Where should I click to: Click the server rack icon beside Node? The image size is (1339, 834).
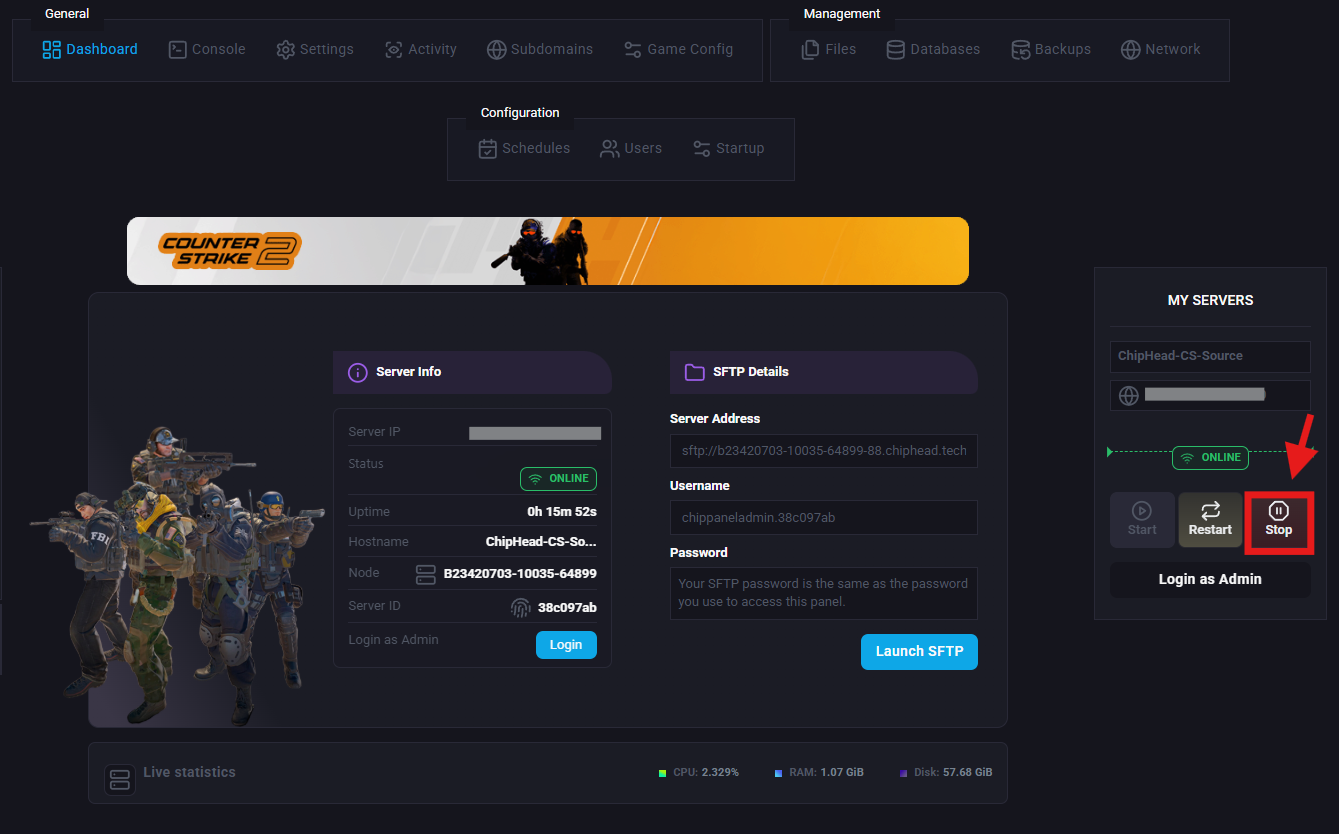pos(426,574)
